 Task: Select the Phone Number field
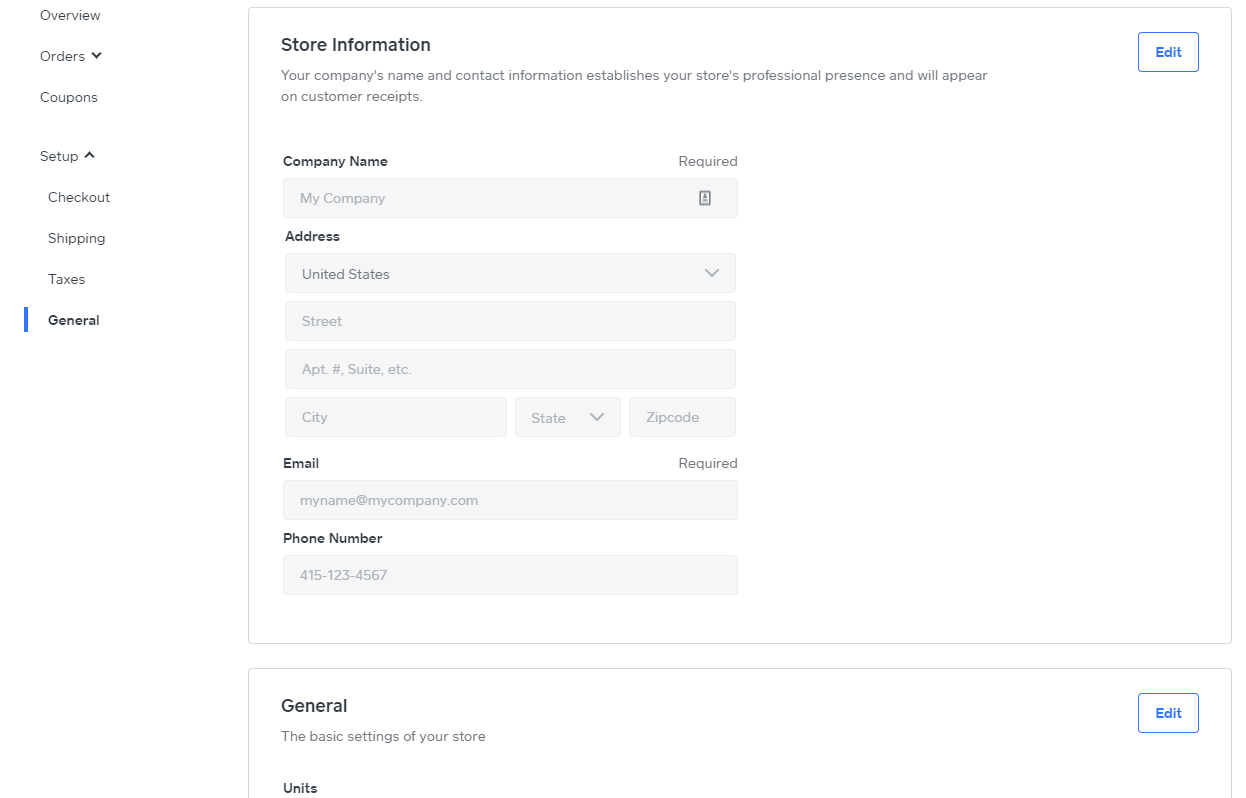[x=510, y=575]
